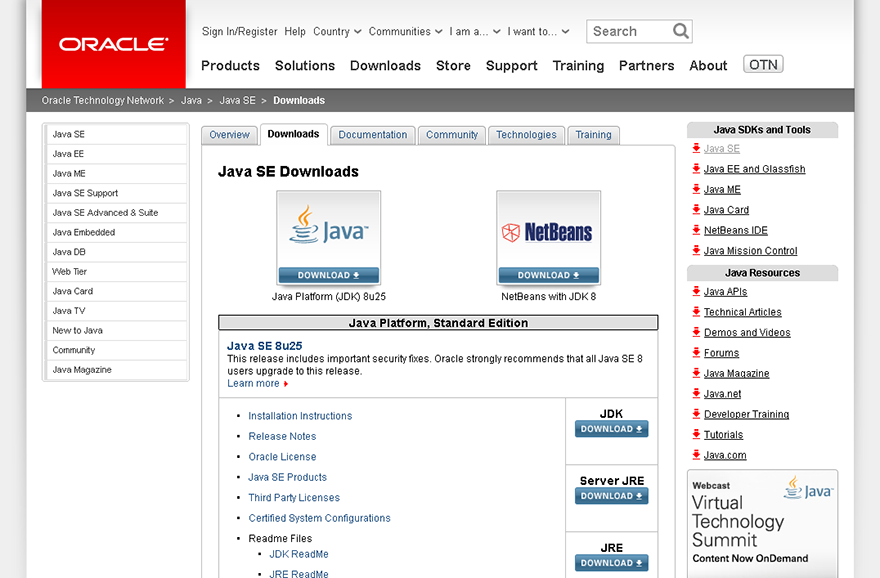This screenshot has width=880, height=578.
Task: Click Java Magazine in left sidebar
Action: (x=117, y=370)
